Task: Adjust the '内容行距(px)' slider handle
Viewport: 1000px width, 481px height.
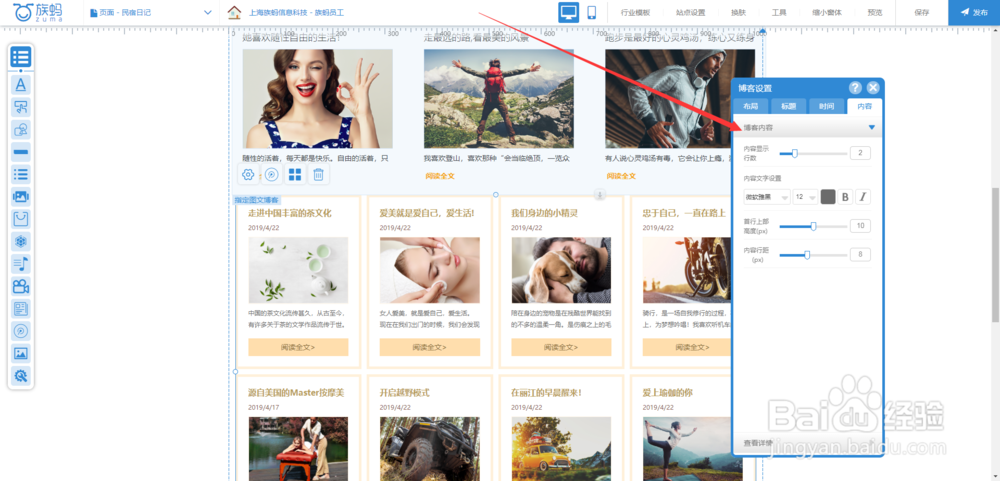Action: [807, 255]
